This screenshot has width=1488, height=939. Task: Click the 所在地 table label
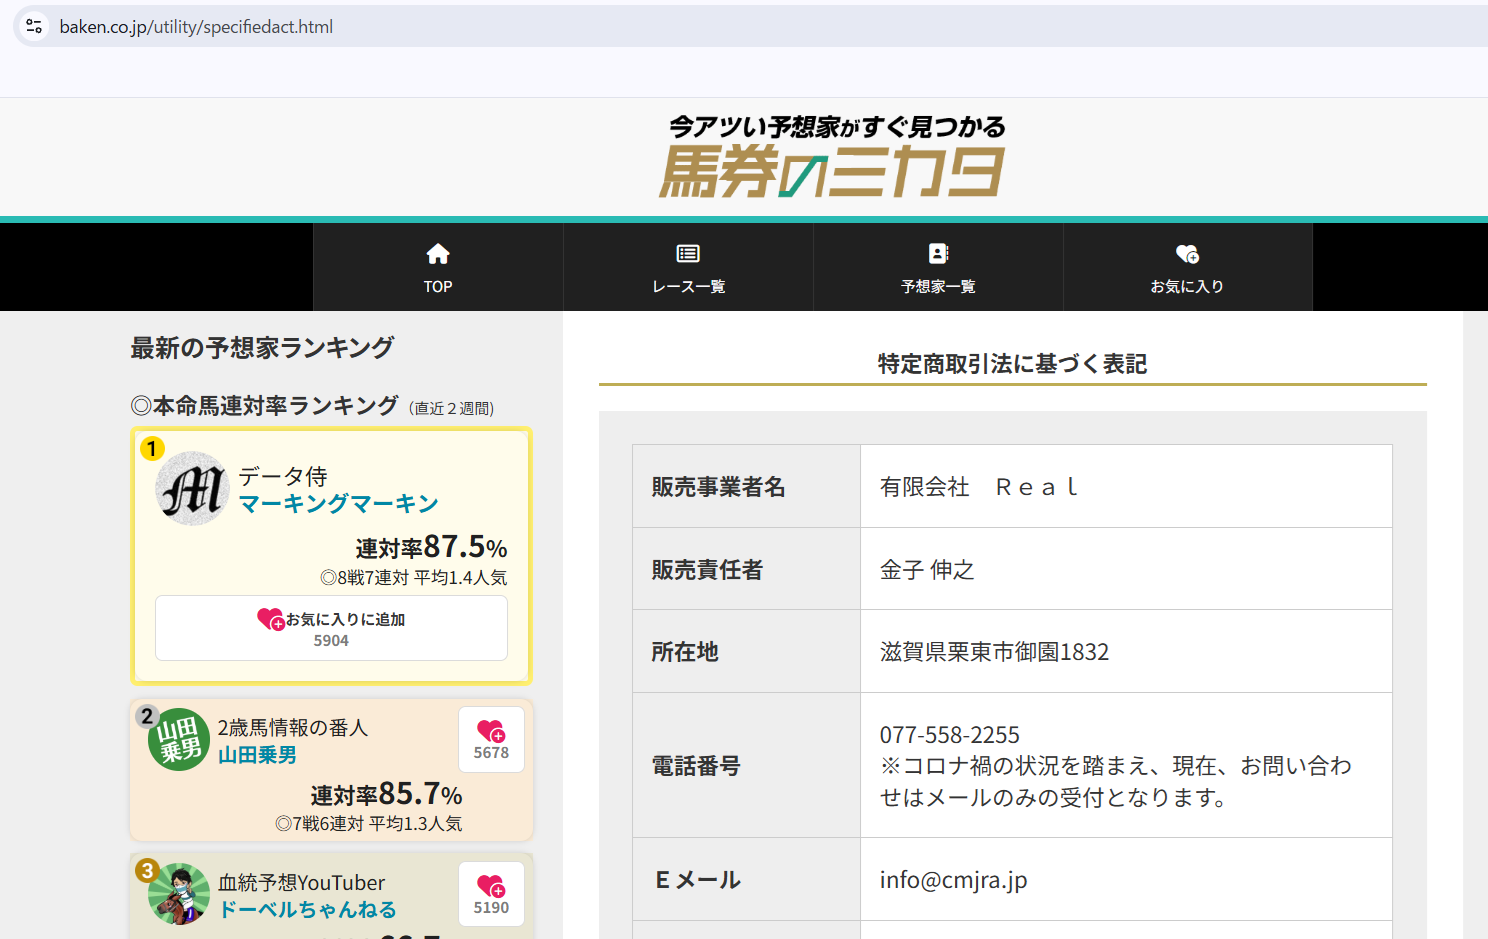pyautogui.click(x=685, y=652)
